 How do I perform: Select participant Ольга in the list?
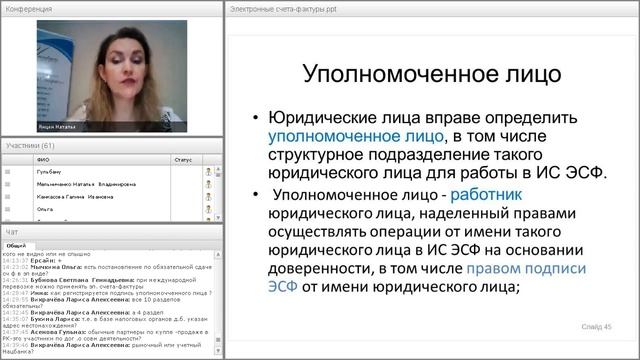coord(45,209)
